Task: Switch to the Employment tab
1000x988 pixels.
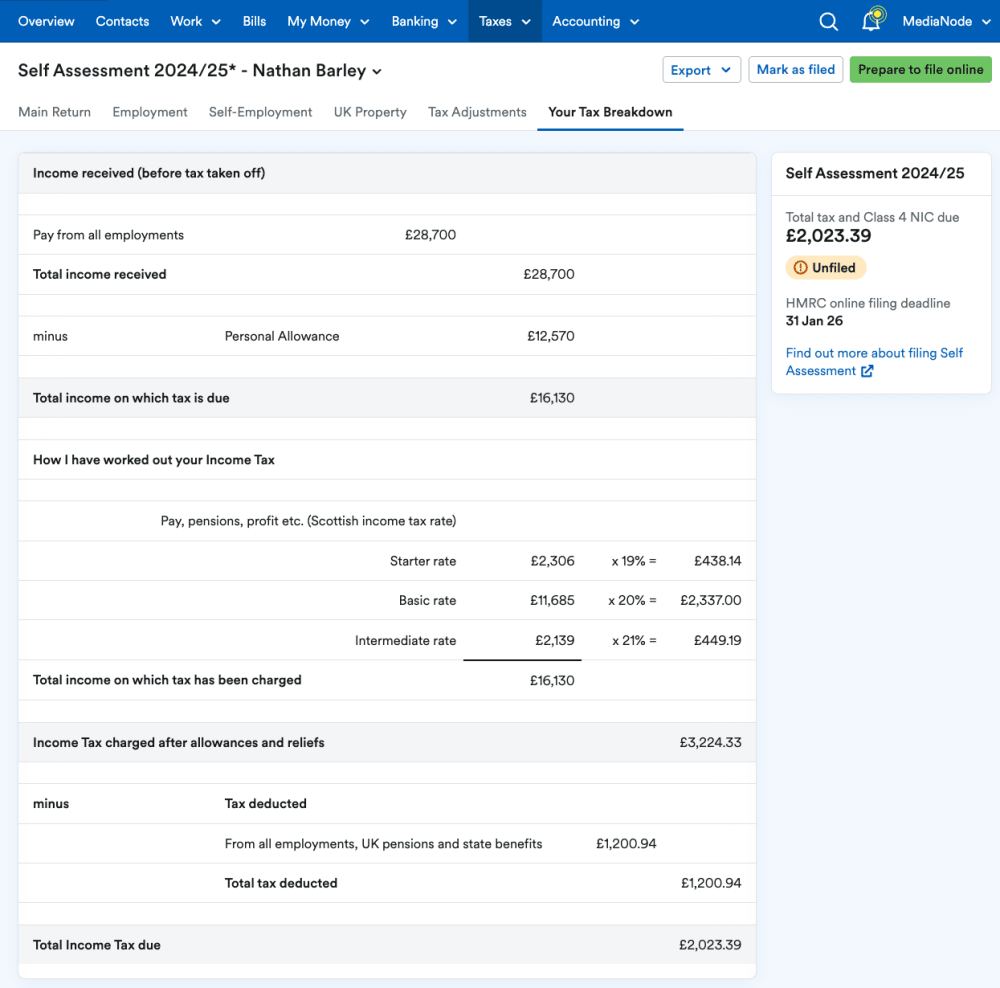Action: tap(150, 112)
